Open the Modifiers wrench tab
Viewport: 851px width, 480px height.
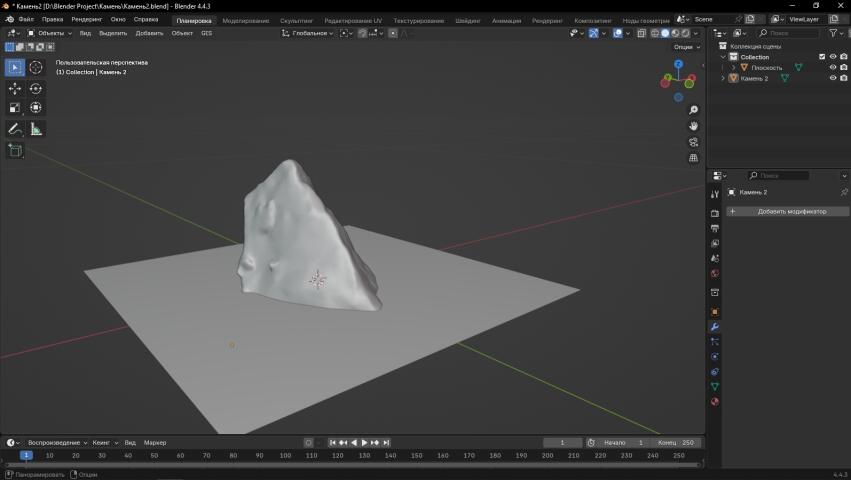pos(715,327)
